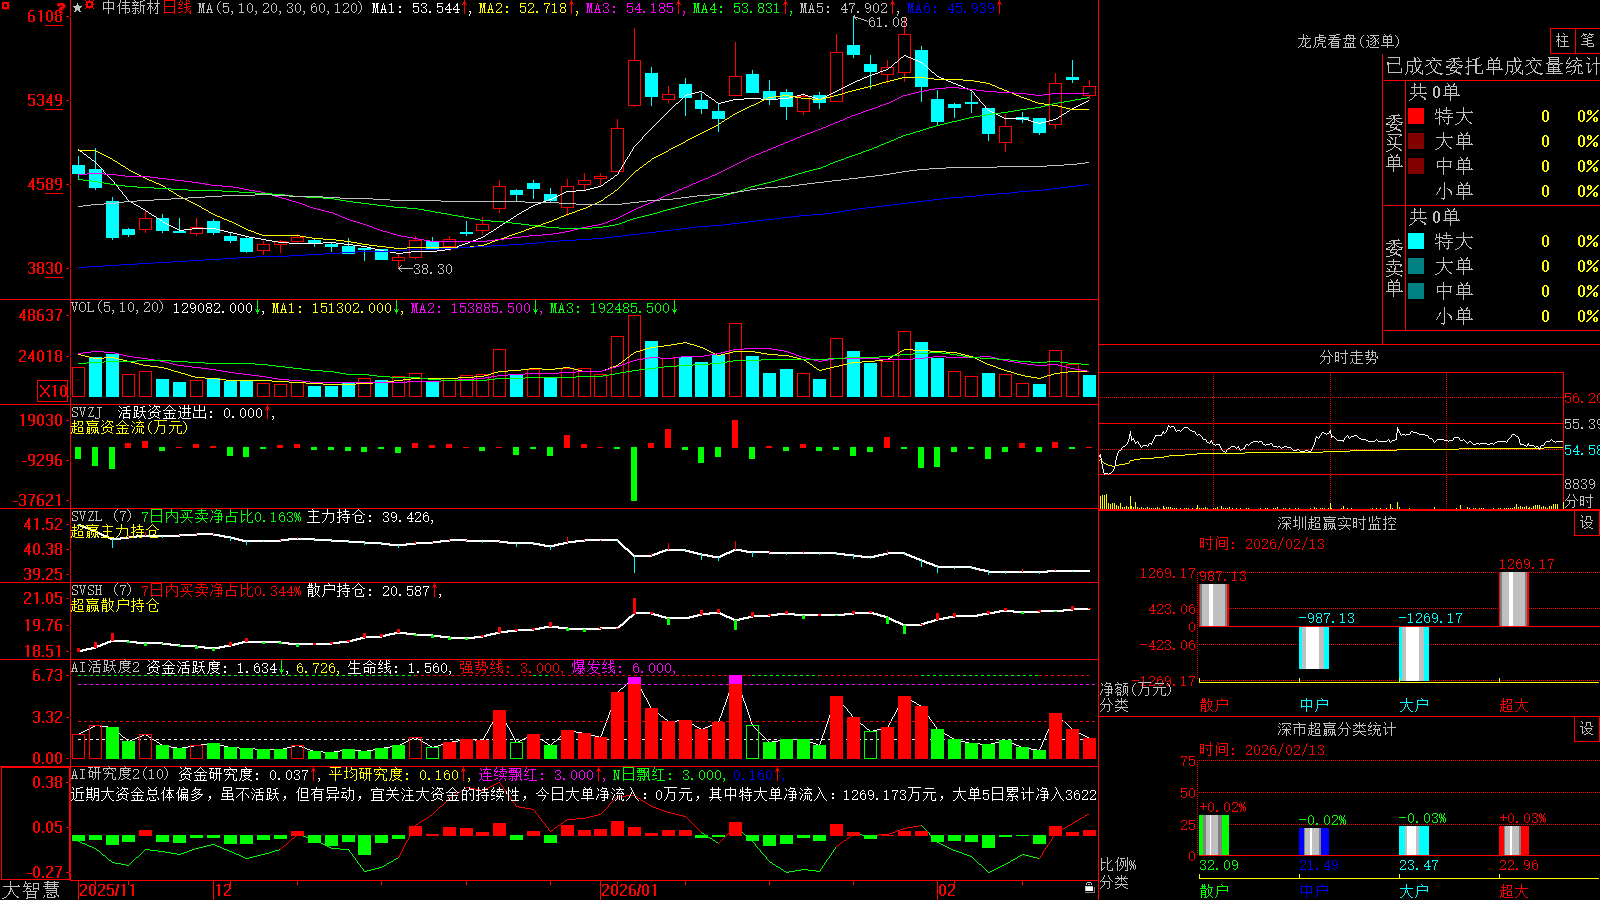
Task: Open the red gear icon beside the star
Action: [x=90, y=7]
